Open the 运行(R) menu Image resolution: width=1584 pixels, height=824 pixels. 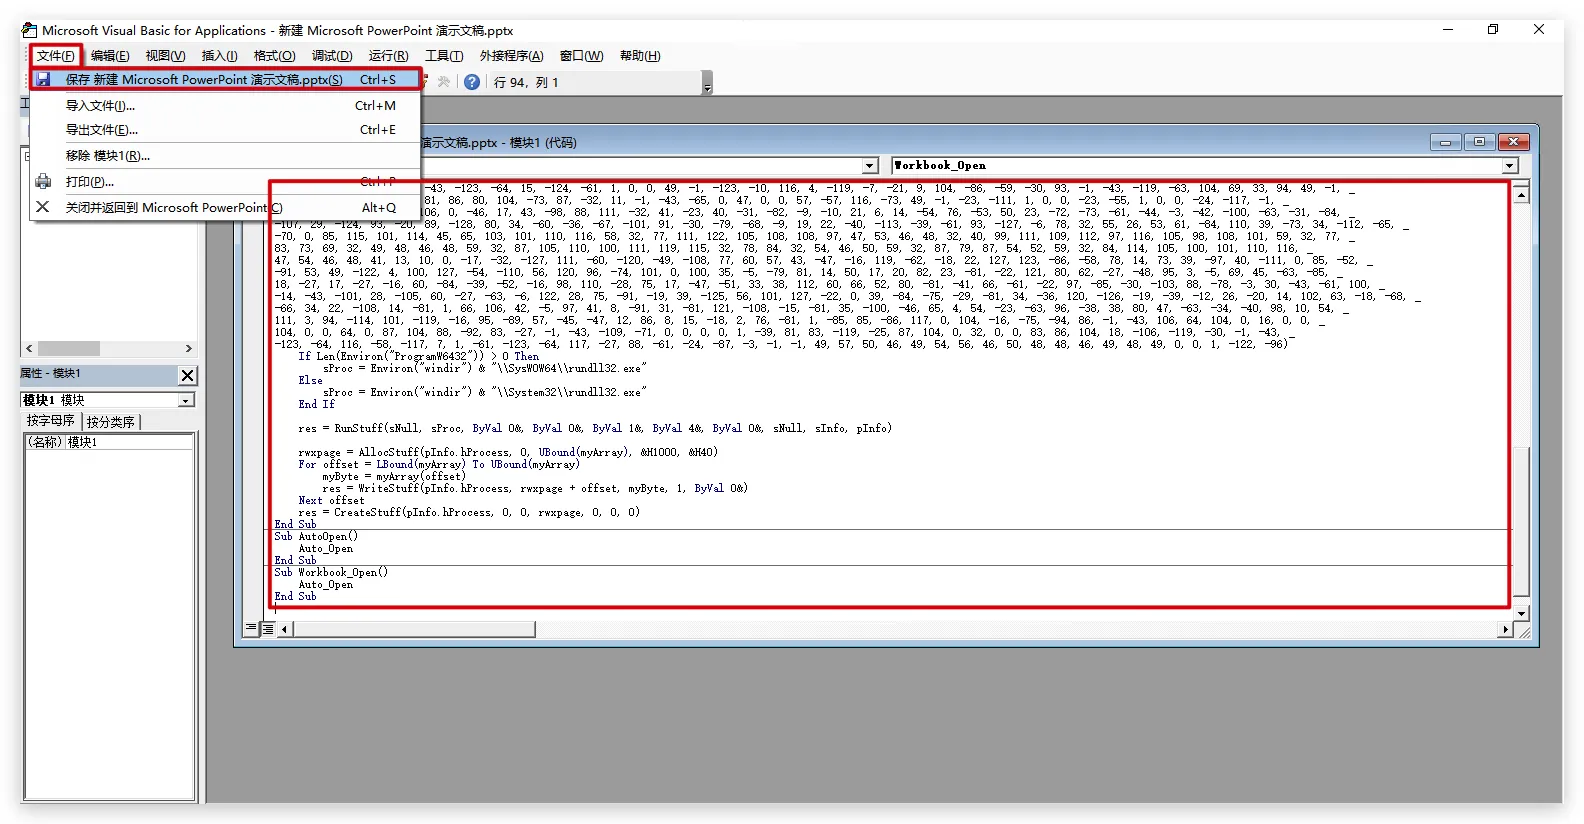pyautogui.click(x=388, y=56)
